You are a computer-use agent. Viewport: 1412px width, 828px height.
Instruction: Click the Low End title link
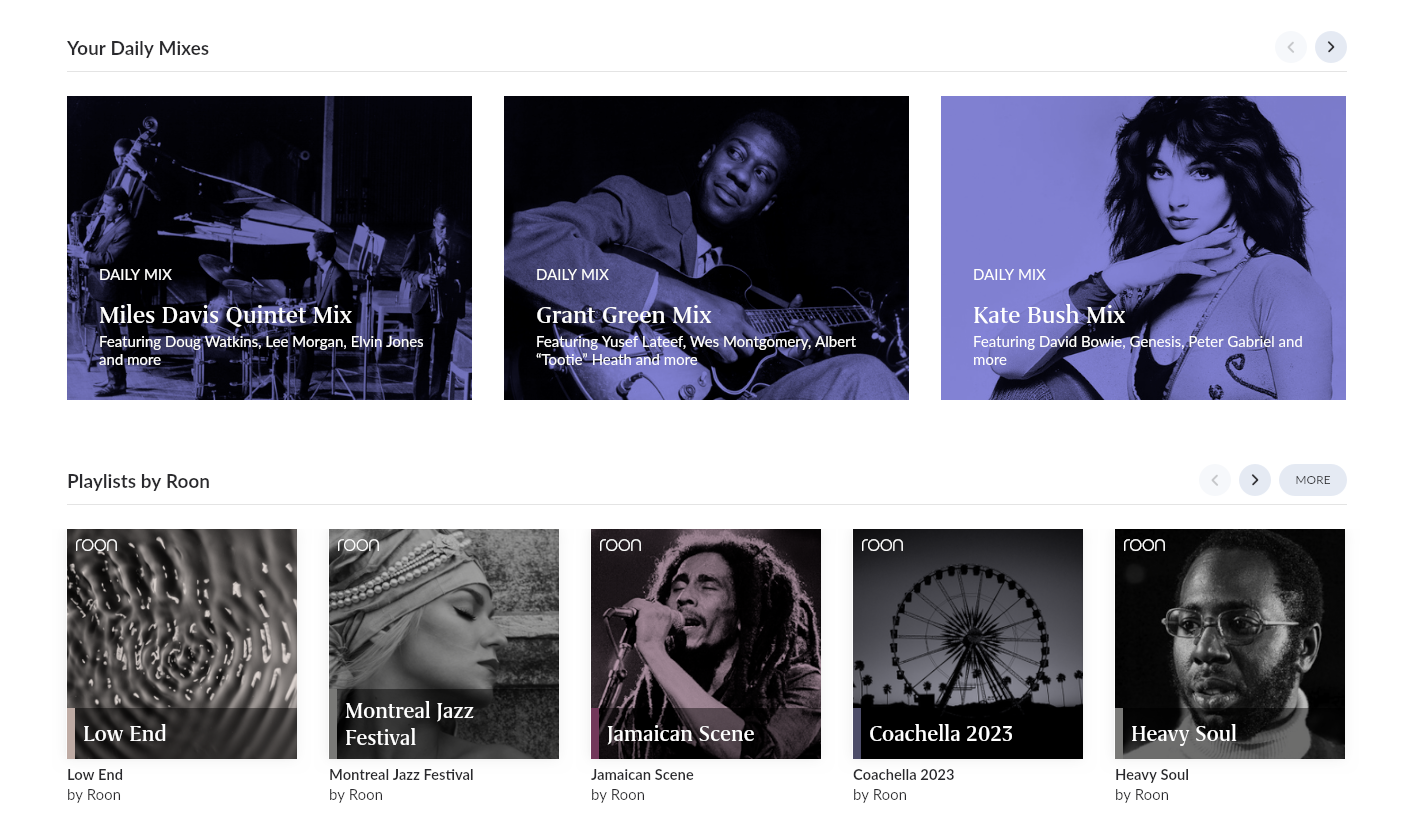coord(95,774)
